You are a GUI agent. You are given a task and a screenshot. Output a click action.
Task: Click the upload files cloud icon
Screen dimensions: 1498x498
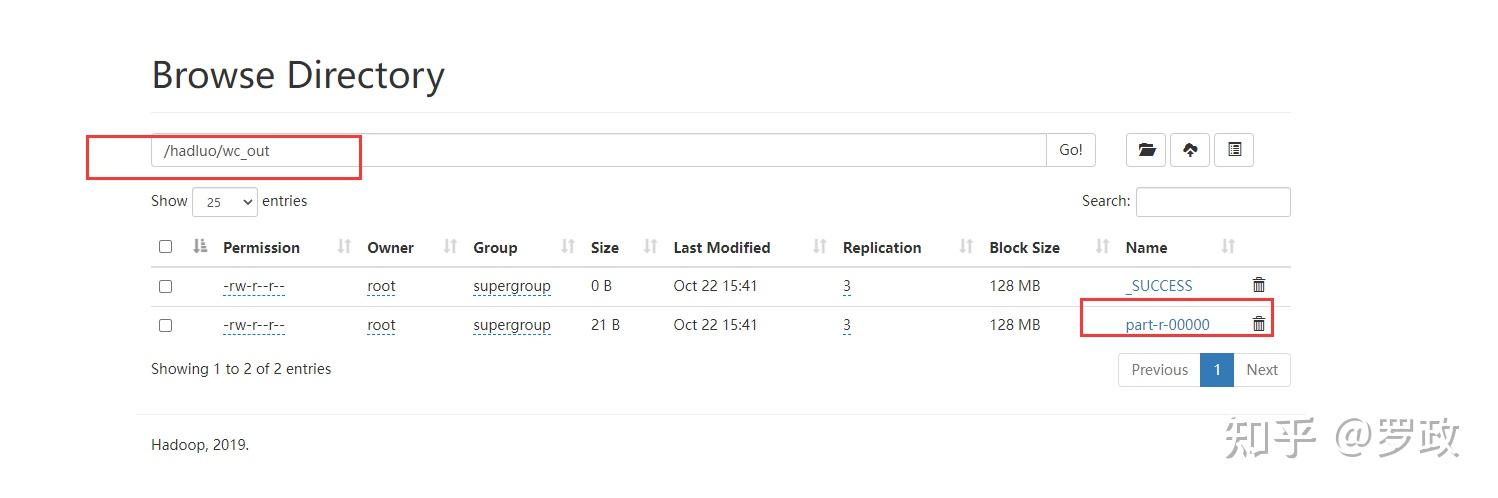1190,150
